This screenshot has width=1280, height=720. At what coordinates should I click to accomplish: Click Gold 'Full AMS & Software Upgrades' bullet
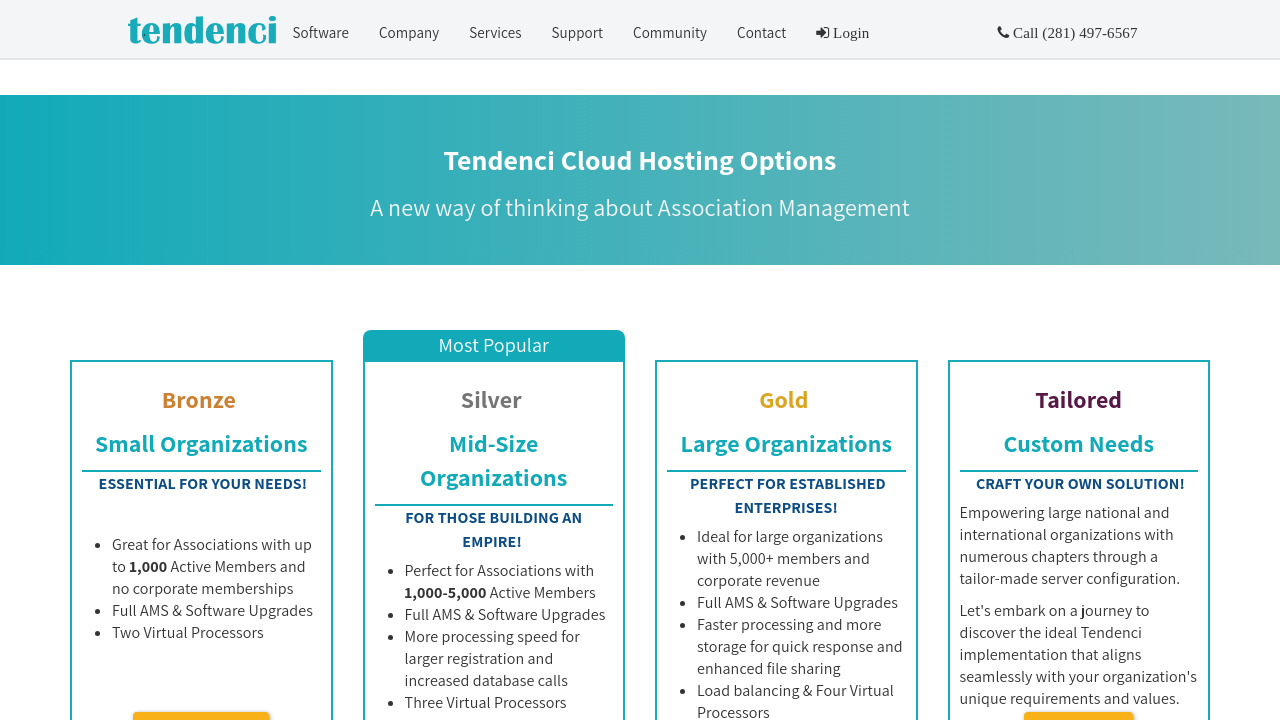tap(797, 603)
